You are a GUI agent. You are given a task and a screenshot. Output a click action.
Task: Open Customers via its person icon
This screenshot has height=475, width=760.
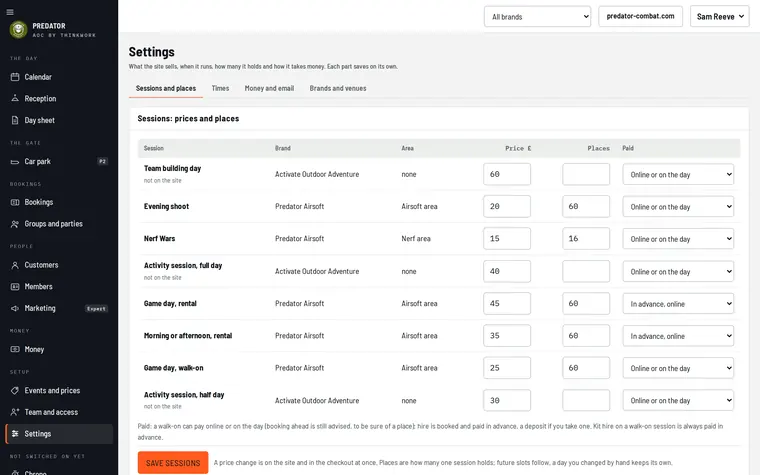(x=15, y=265)
